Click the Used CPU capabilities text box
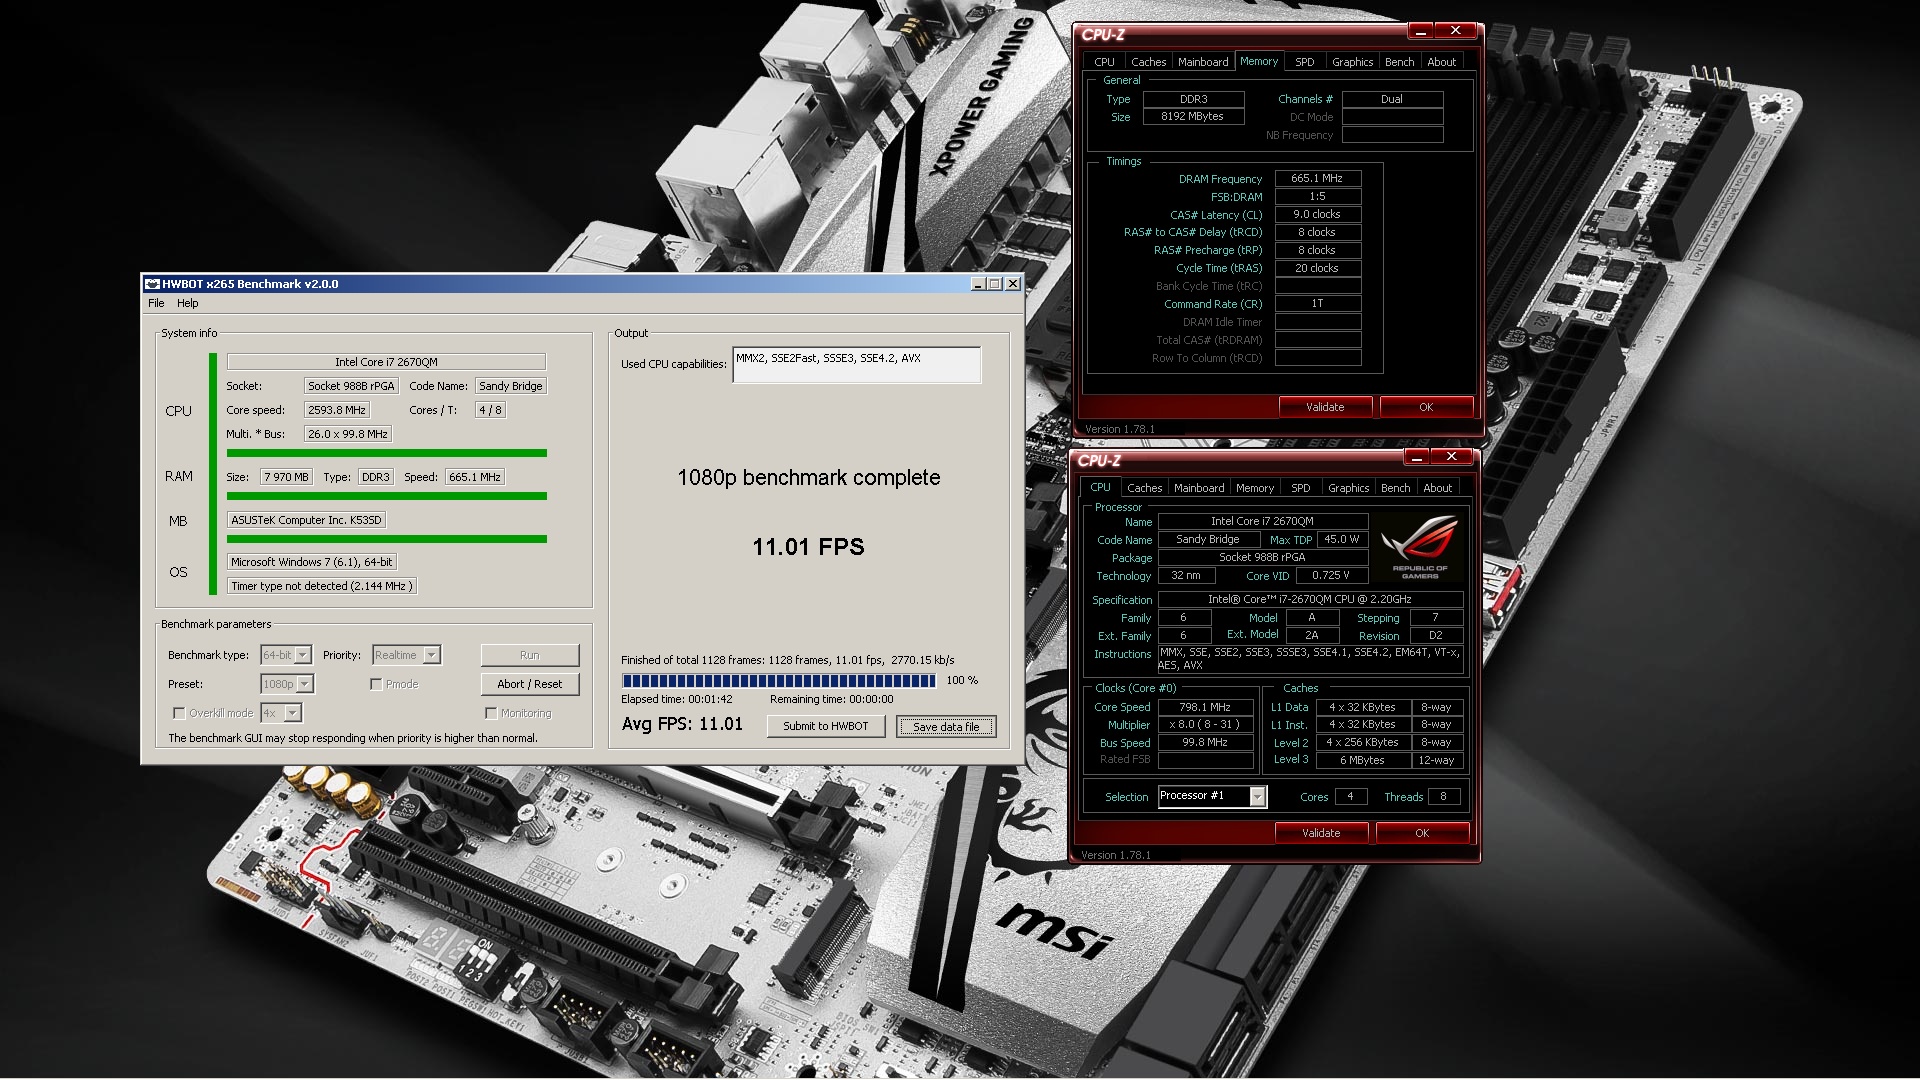This screenshot has width=1920, height=1080. [x=857, y=365]
